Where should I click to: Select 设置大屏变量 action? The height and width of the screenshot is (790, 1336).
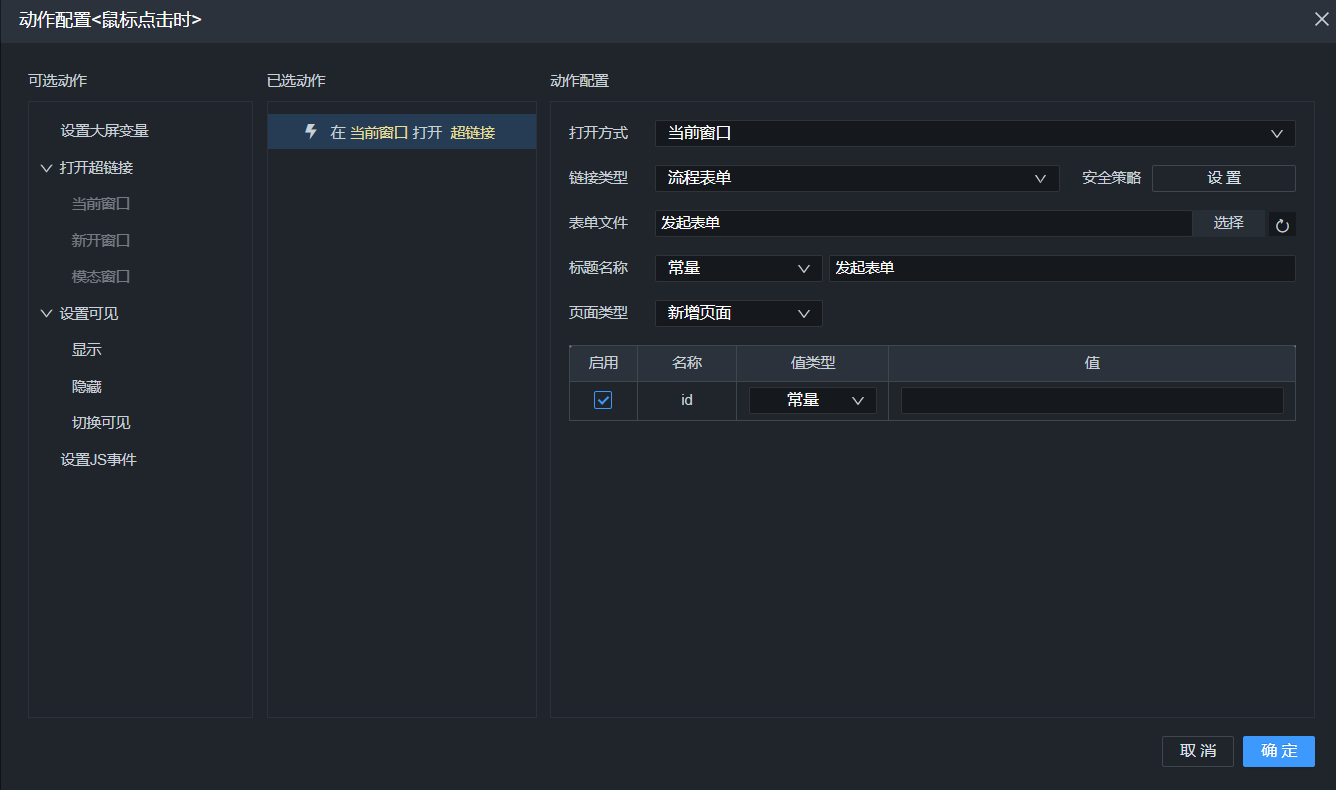click(x=104, y=131)
